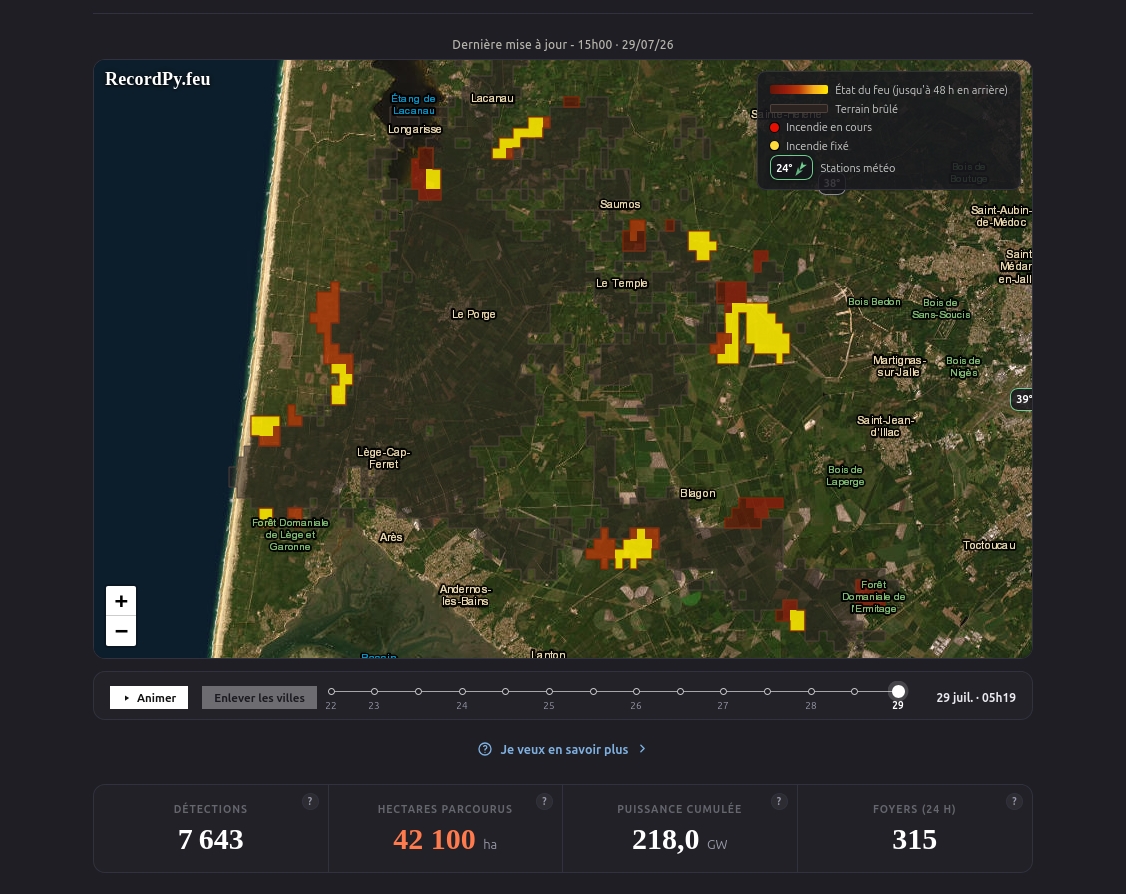Select timeline marker for day 24
1126x894 pixels.
[x=462, y=692]
